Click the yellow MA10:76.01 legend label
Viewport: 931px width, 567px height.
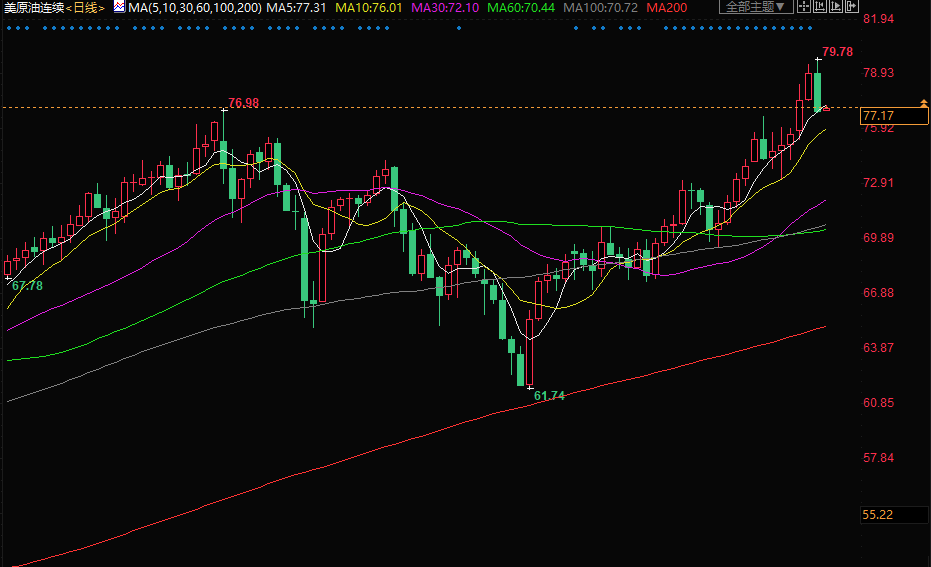[x=367, y=7]
